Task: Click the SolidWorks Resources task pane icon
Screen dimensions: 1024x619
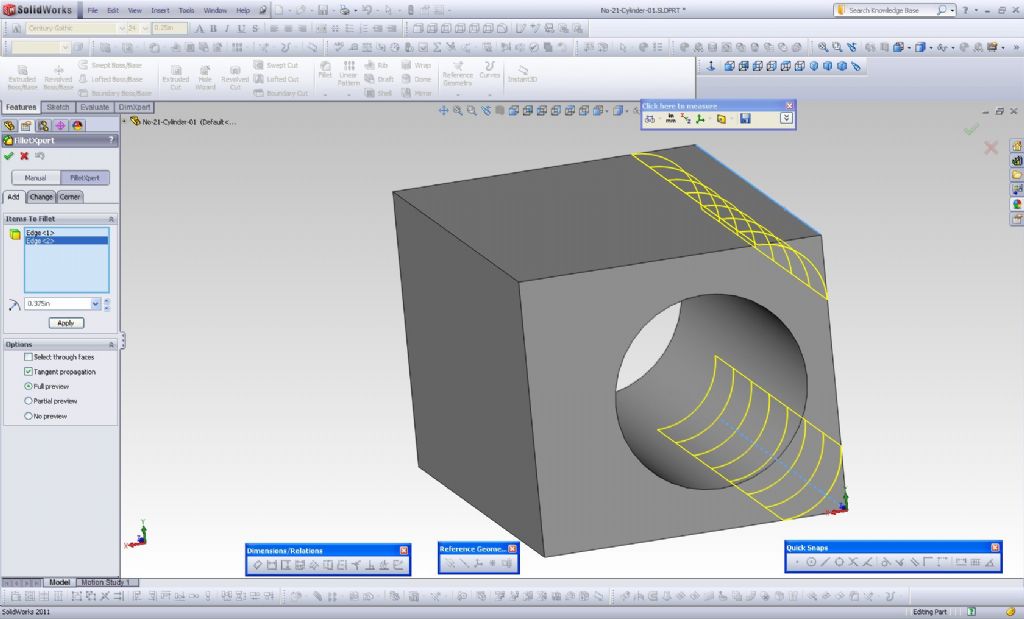Action: pos(1017,146)
